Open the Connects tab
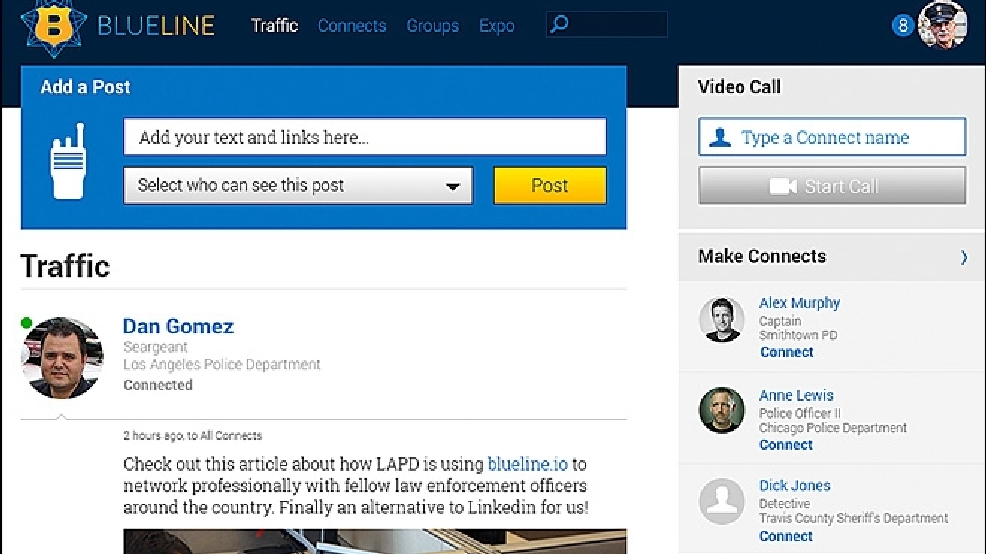 point(352,26)
